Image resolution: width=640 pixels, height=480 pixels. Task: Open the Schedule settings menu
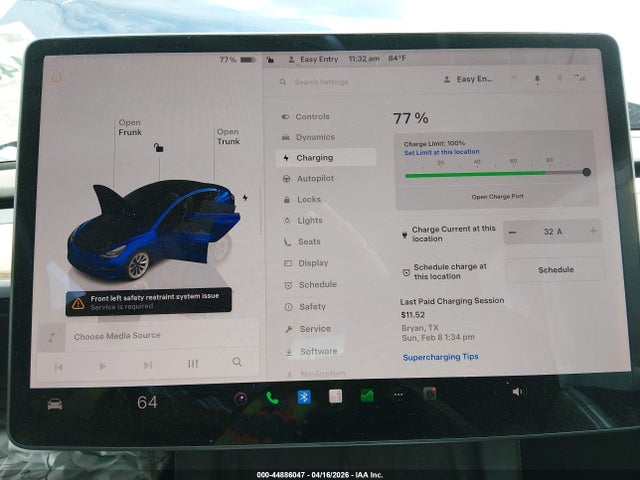point(310,284)
